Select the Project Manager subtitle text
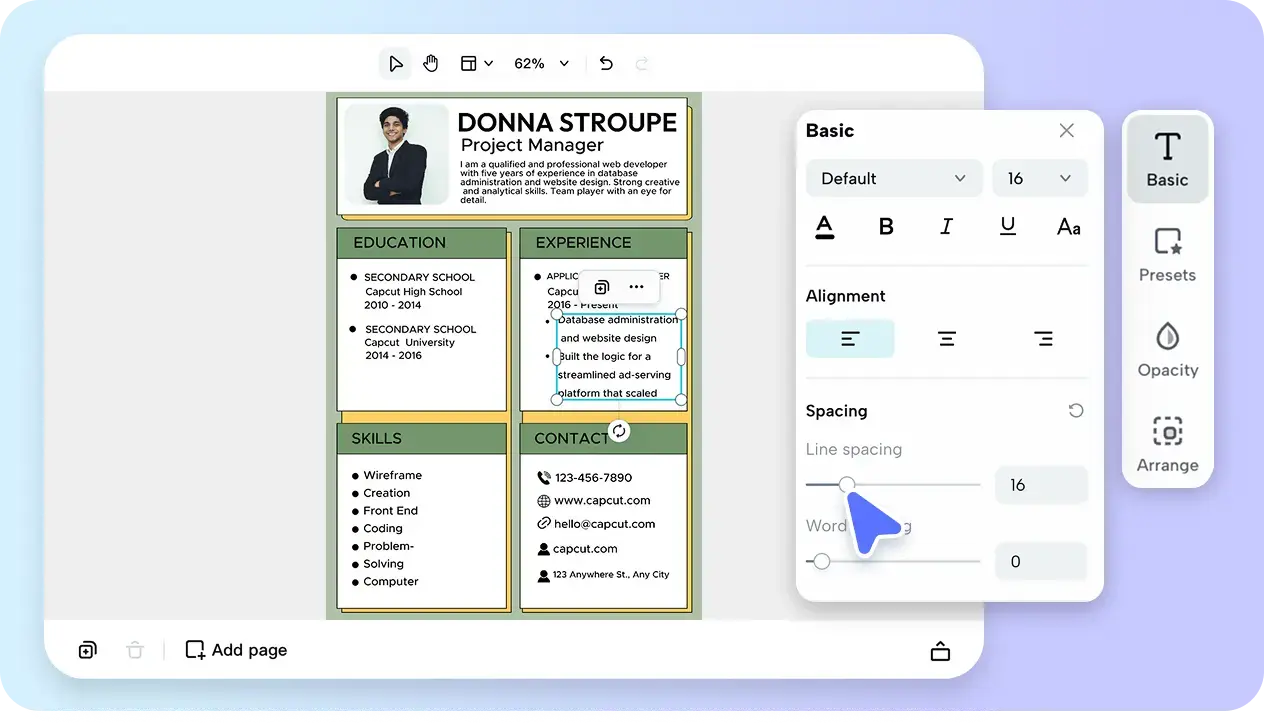1264x723 pixels. click(532, 145)
